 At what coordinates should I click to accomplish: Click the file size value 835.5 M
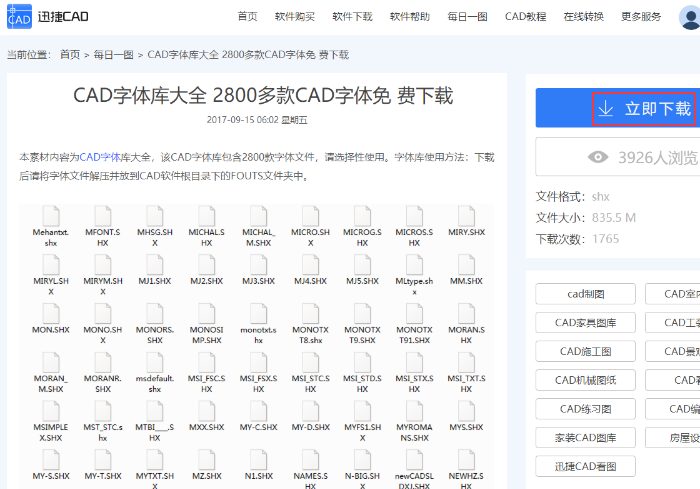pyautogui.click(x=614, y=217)
